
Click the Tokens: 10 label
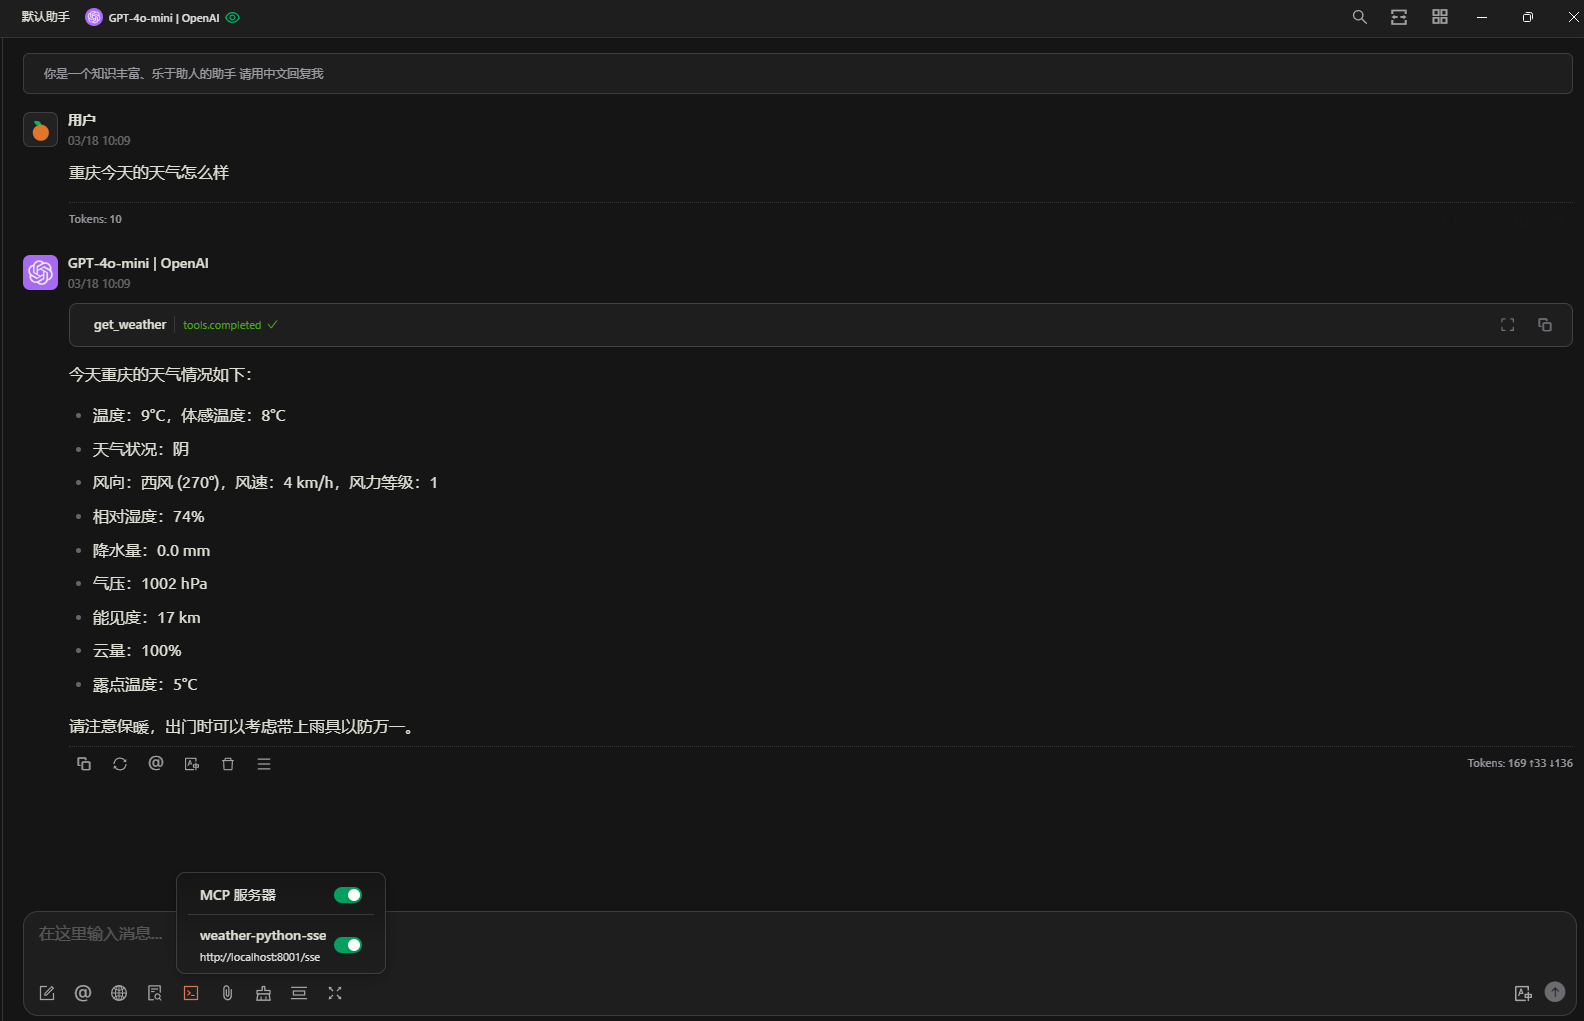point(95,219)
